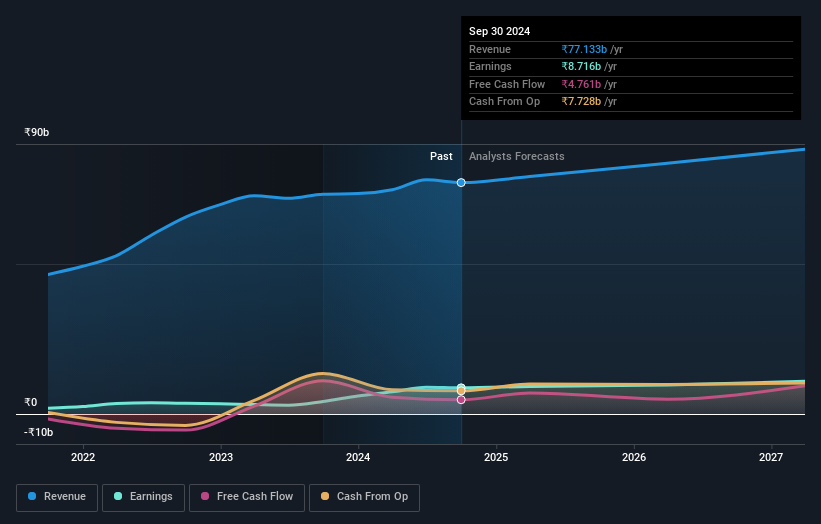Click the ₹0 y-axis label

[31, 402]
